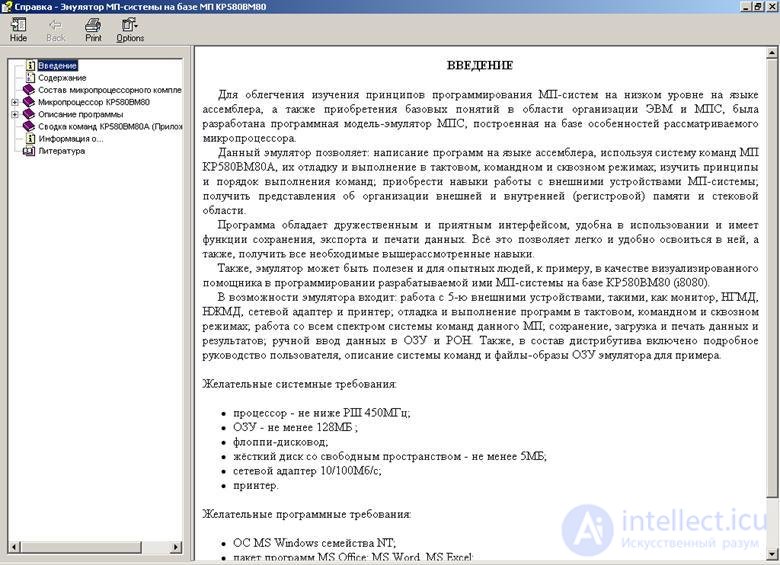Select the Описание программы topic label

80,114
